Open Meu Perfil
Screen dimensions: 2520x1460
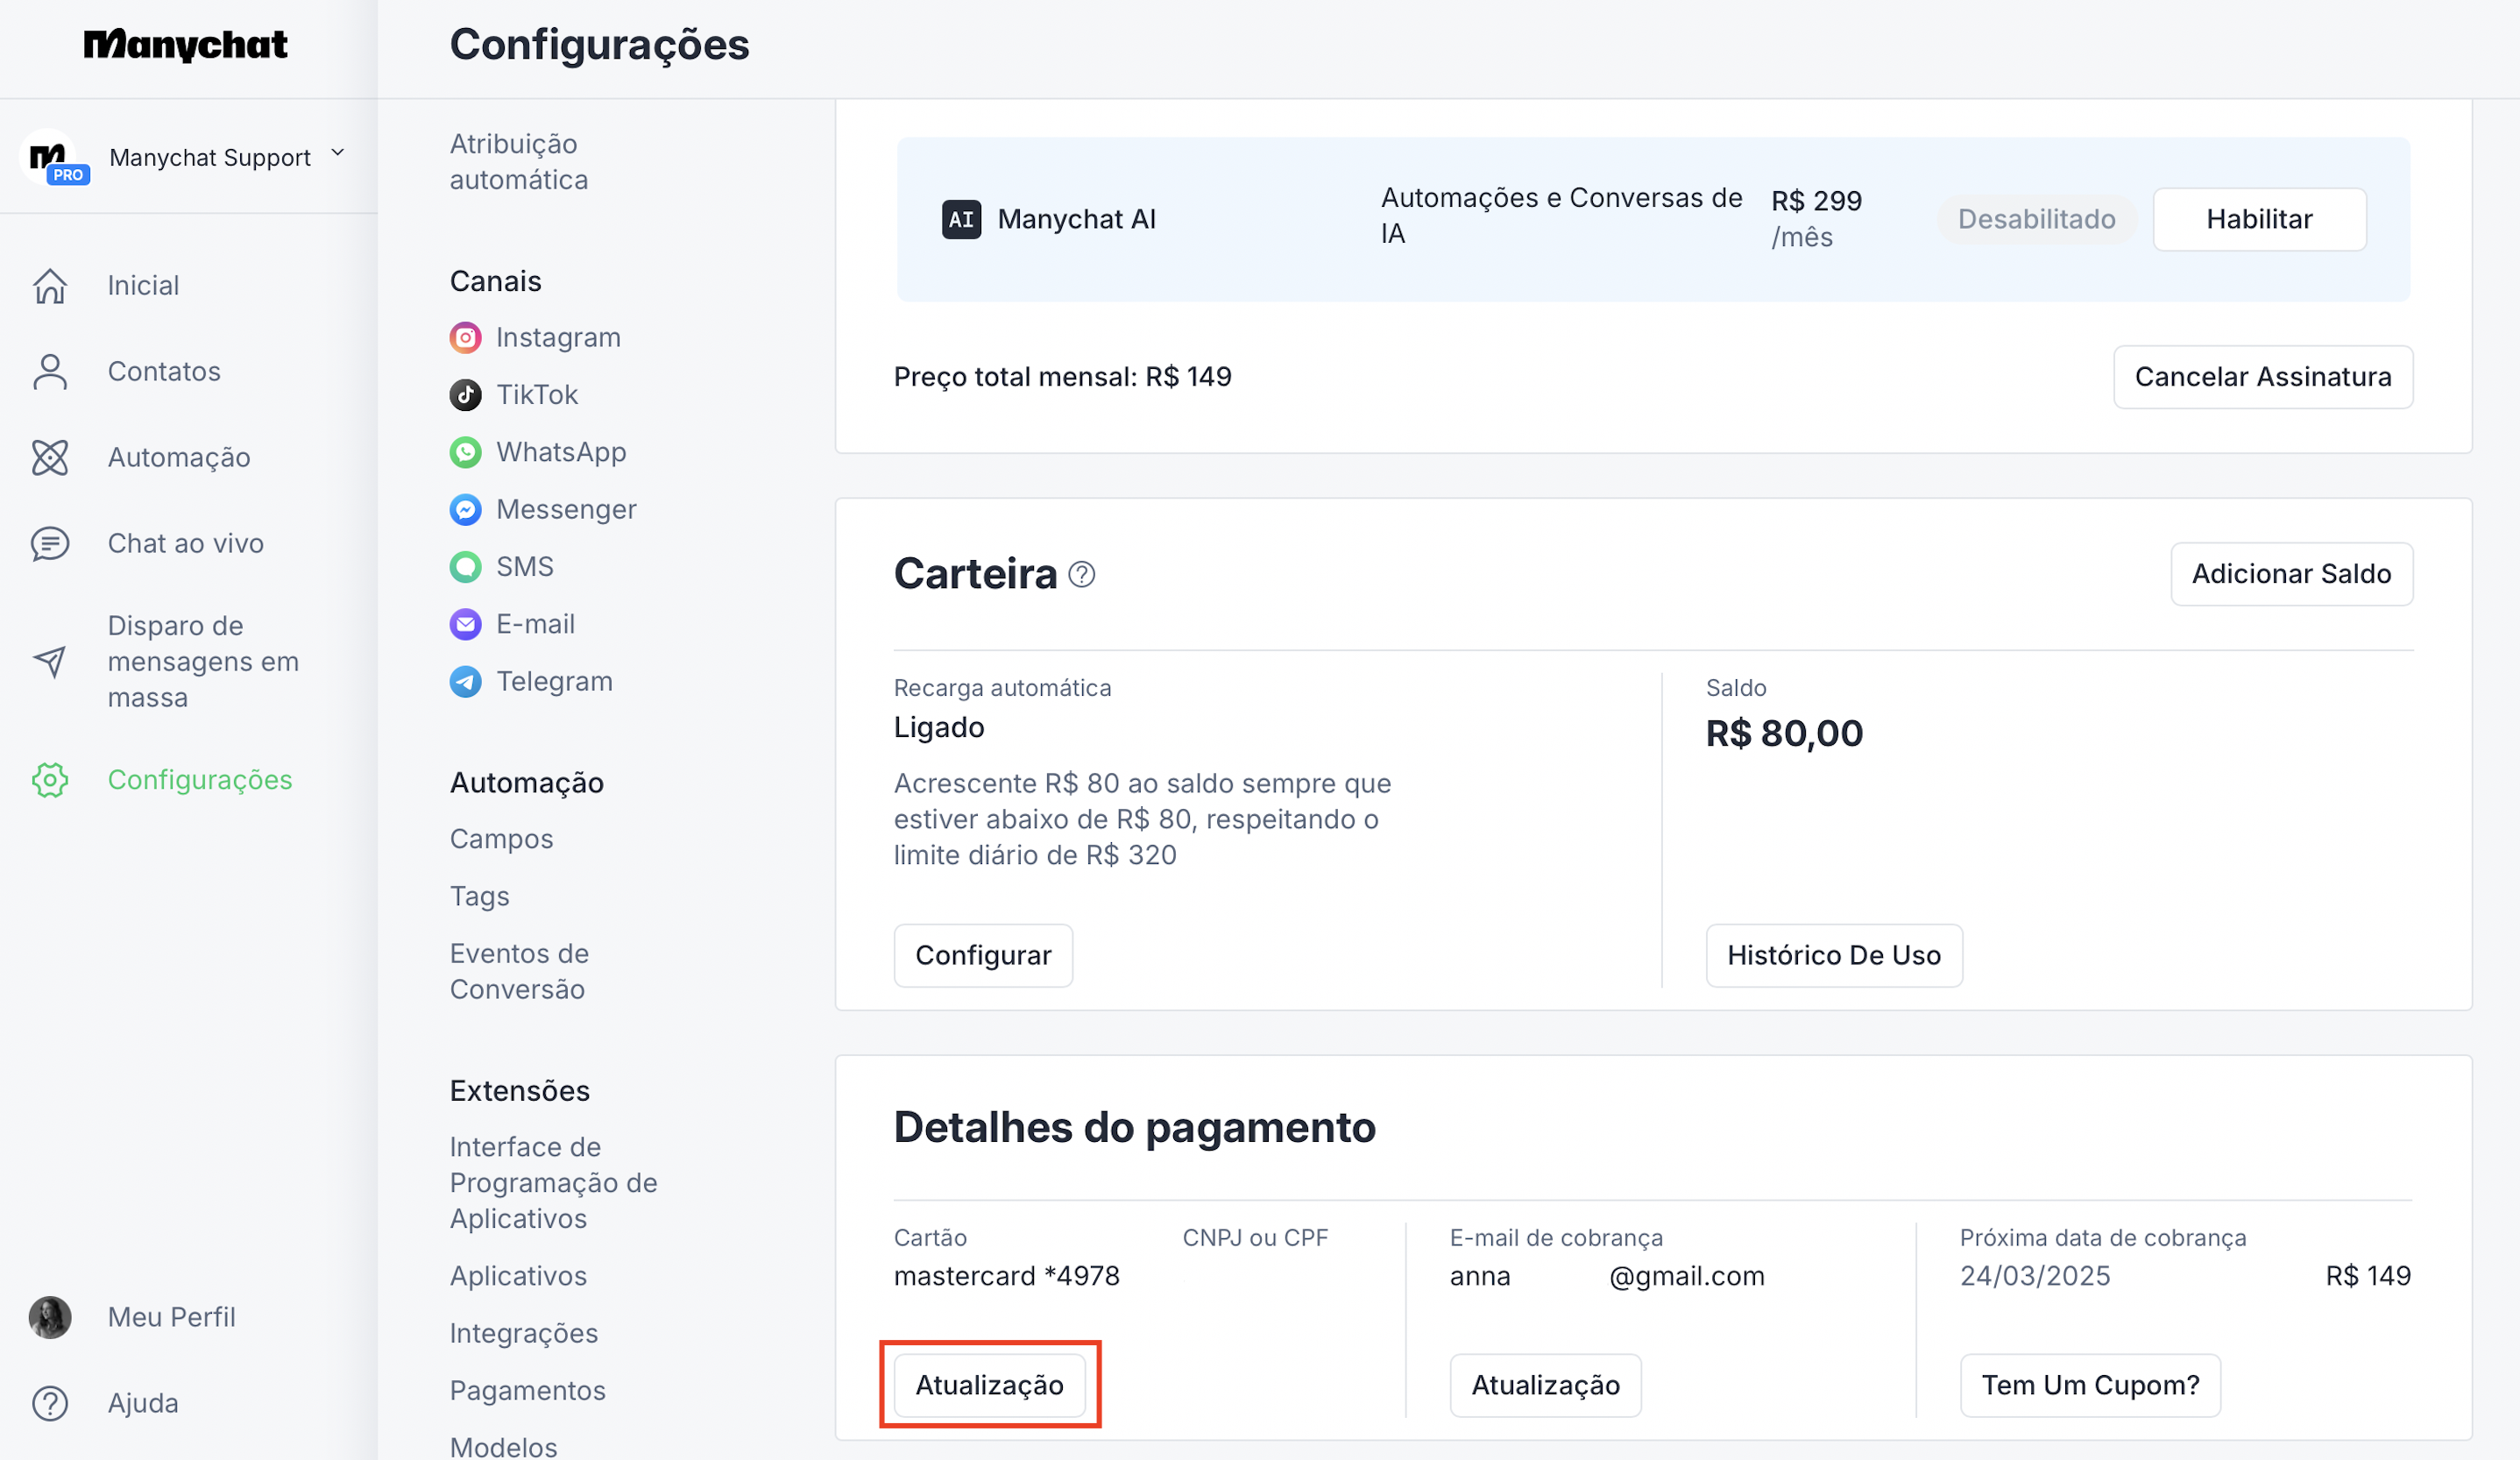(x=172, y=1317)
